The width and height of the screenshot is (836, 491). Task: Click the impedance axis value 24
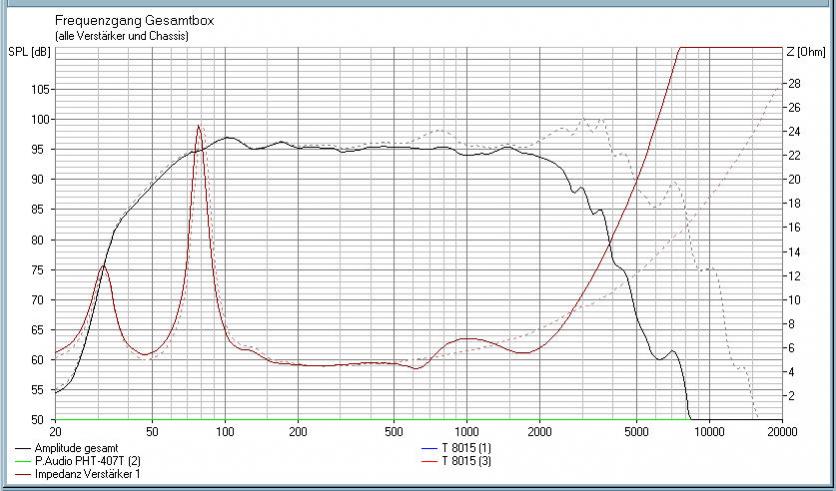[x=795, y=132]
